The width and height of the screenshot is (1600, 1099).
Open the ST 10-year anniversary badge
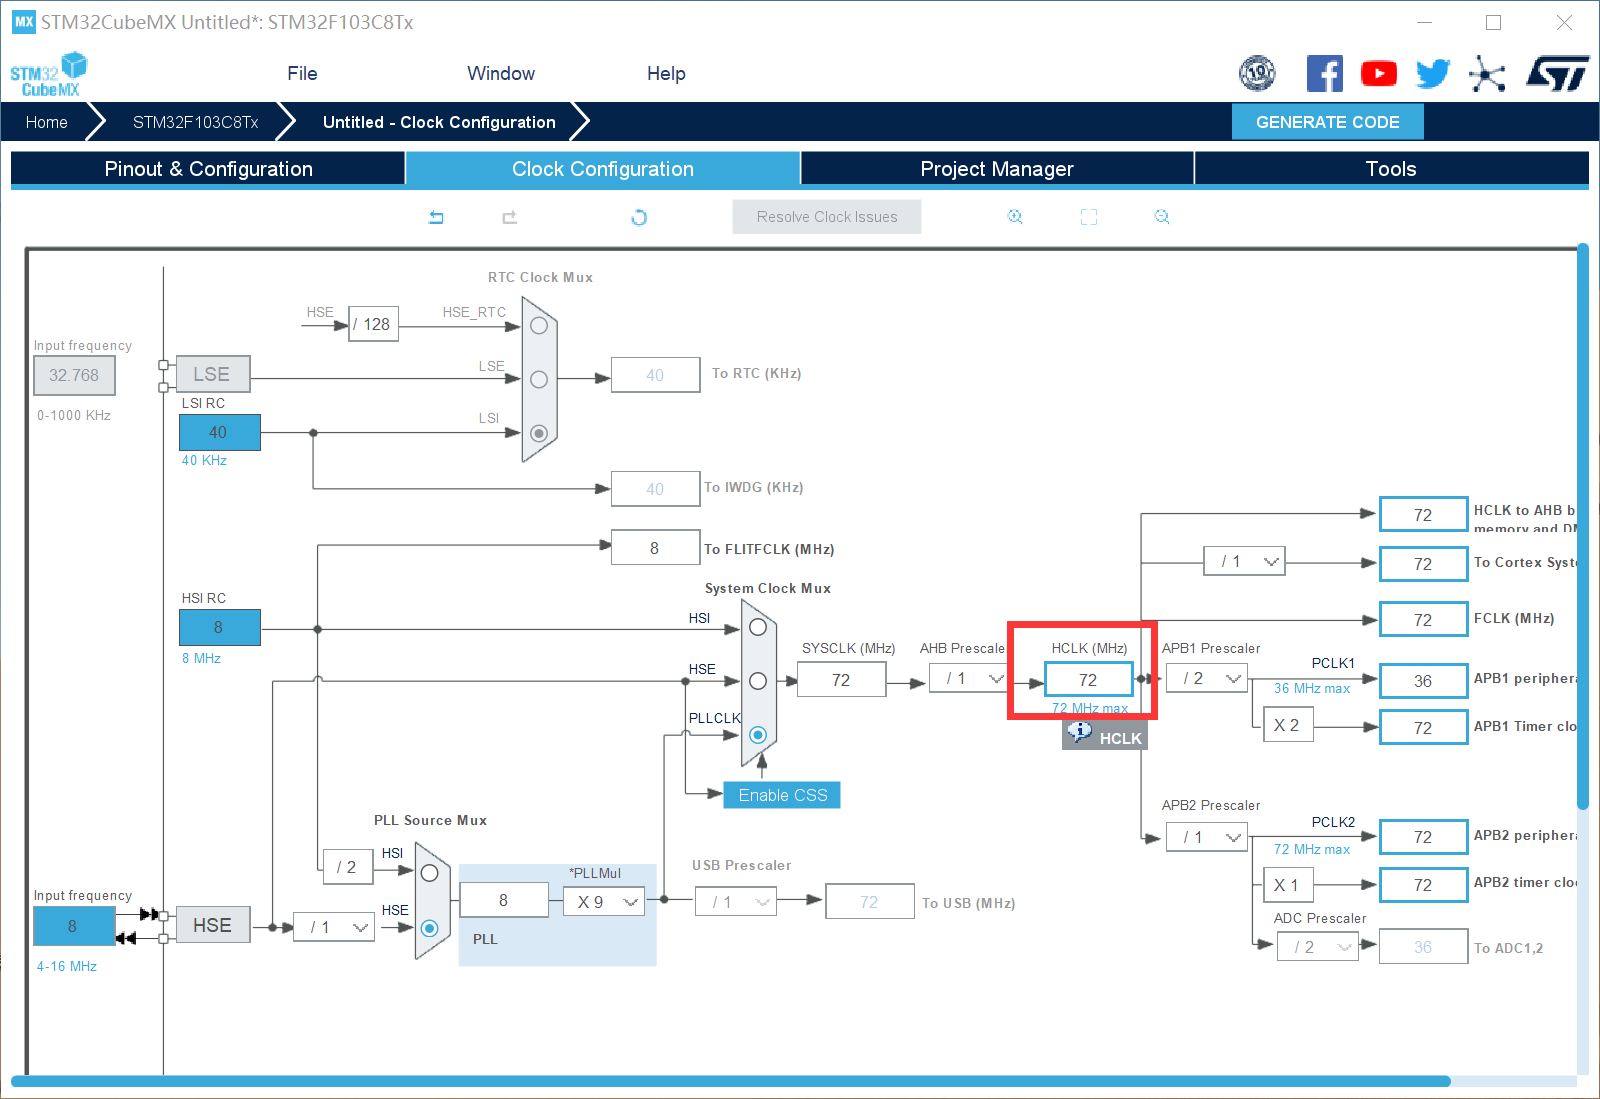tap(1257, 73)
